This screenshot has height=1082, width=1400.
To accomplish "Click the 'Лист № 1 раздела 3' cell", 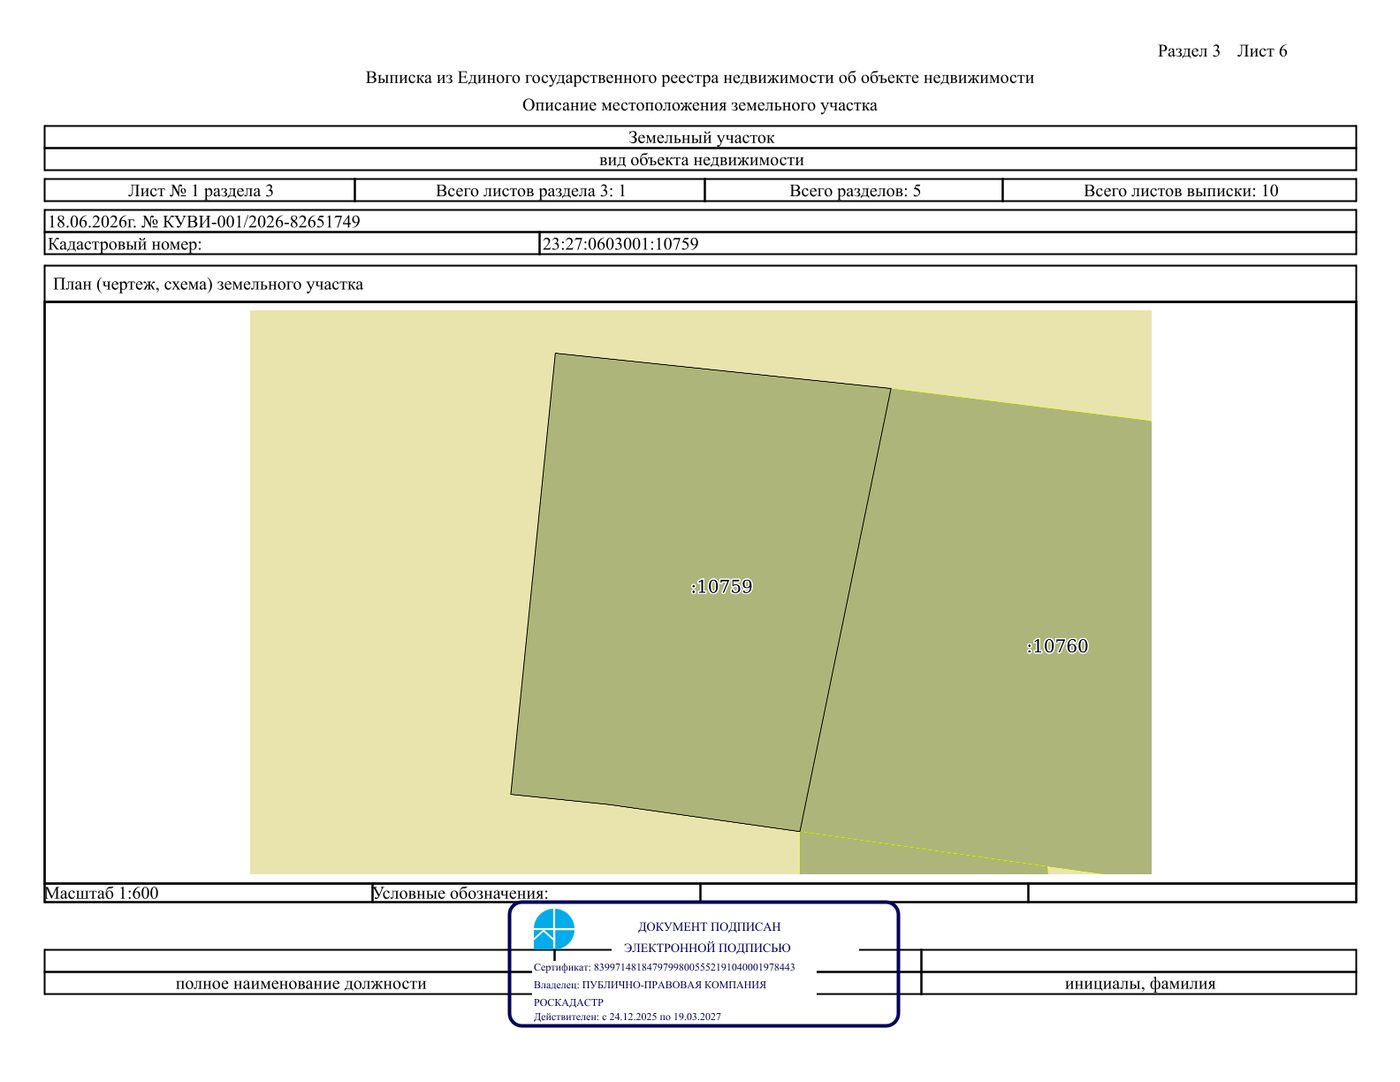I will point(200,191).
